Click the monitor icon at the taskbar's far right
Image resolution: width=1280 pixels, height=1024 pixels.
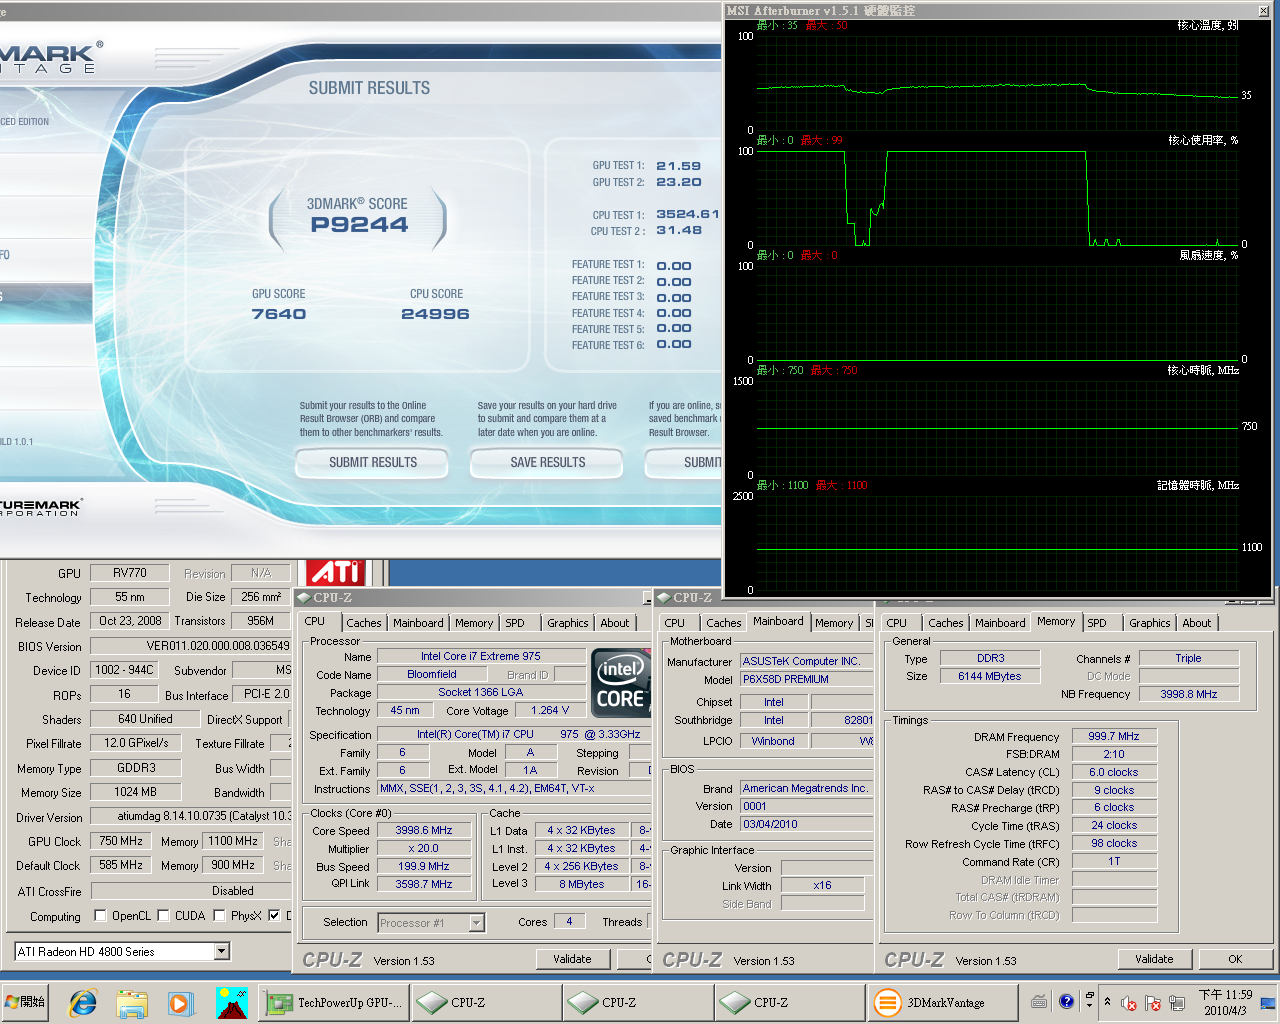pos(1268,1003)
